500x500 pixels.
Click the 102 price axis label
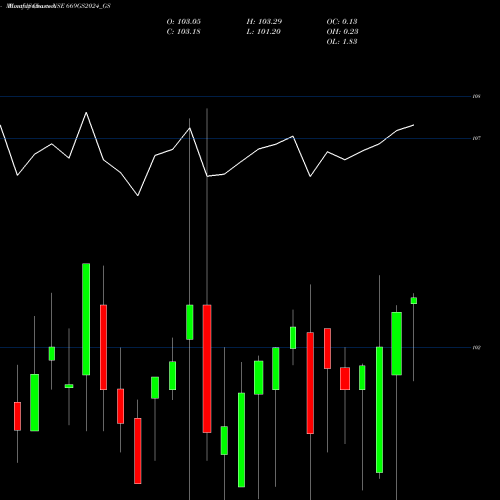pos(477,348)
